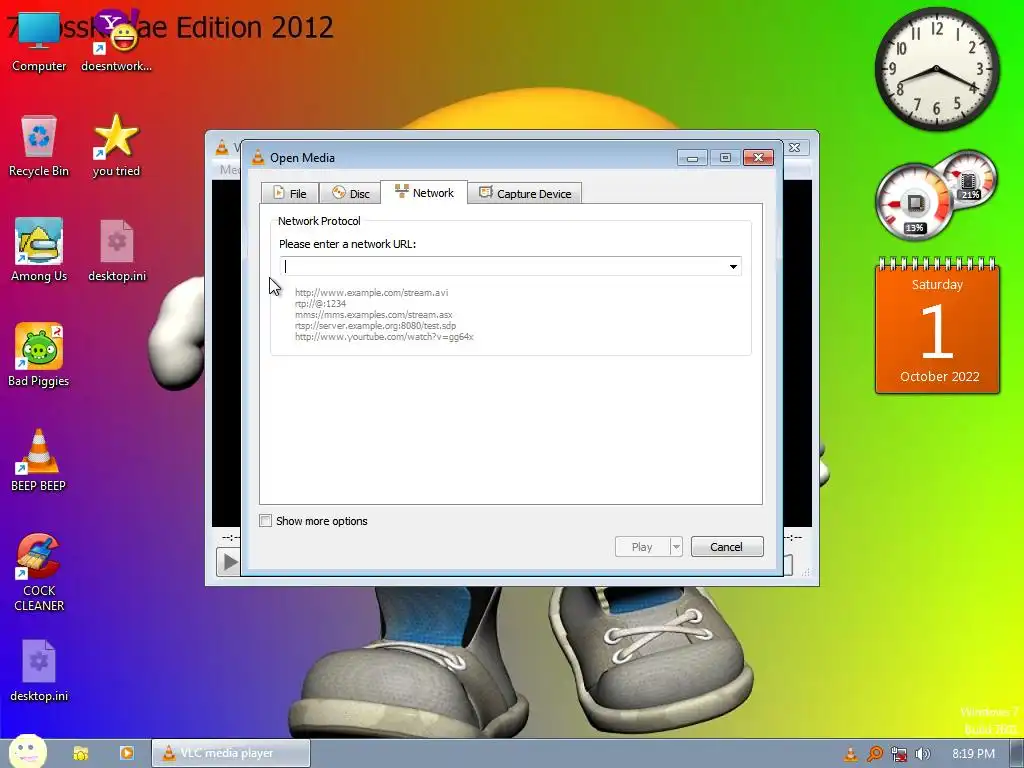Click the Show desktop button

1017,754
